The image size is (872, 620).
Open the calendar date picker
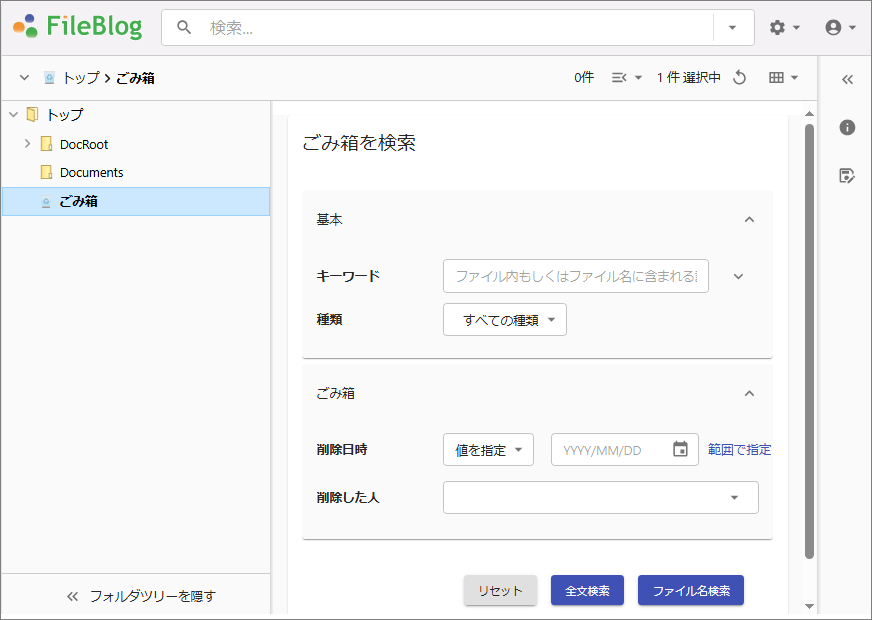(680, 449)
